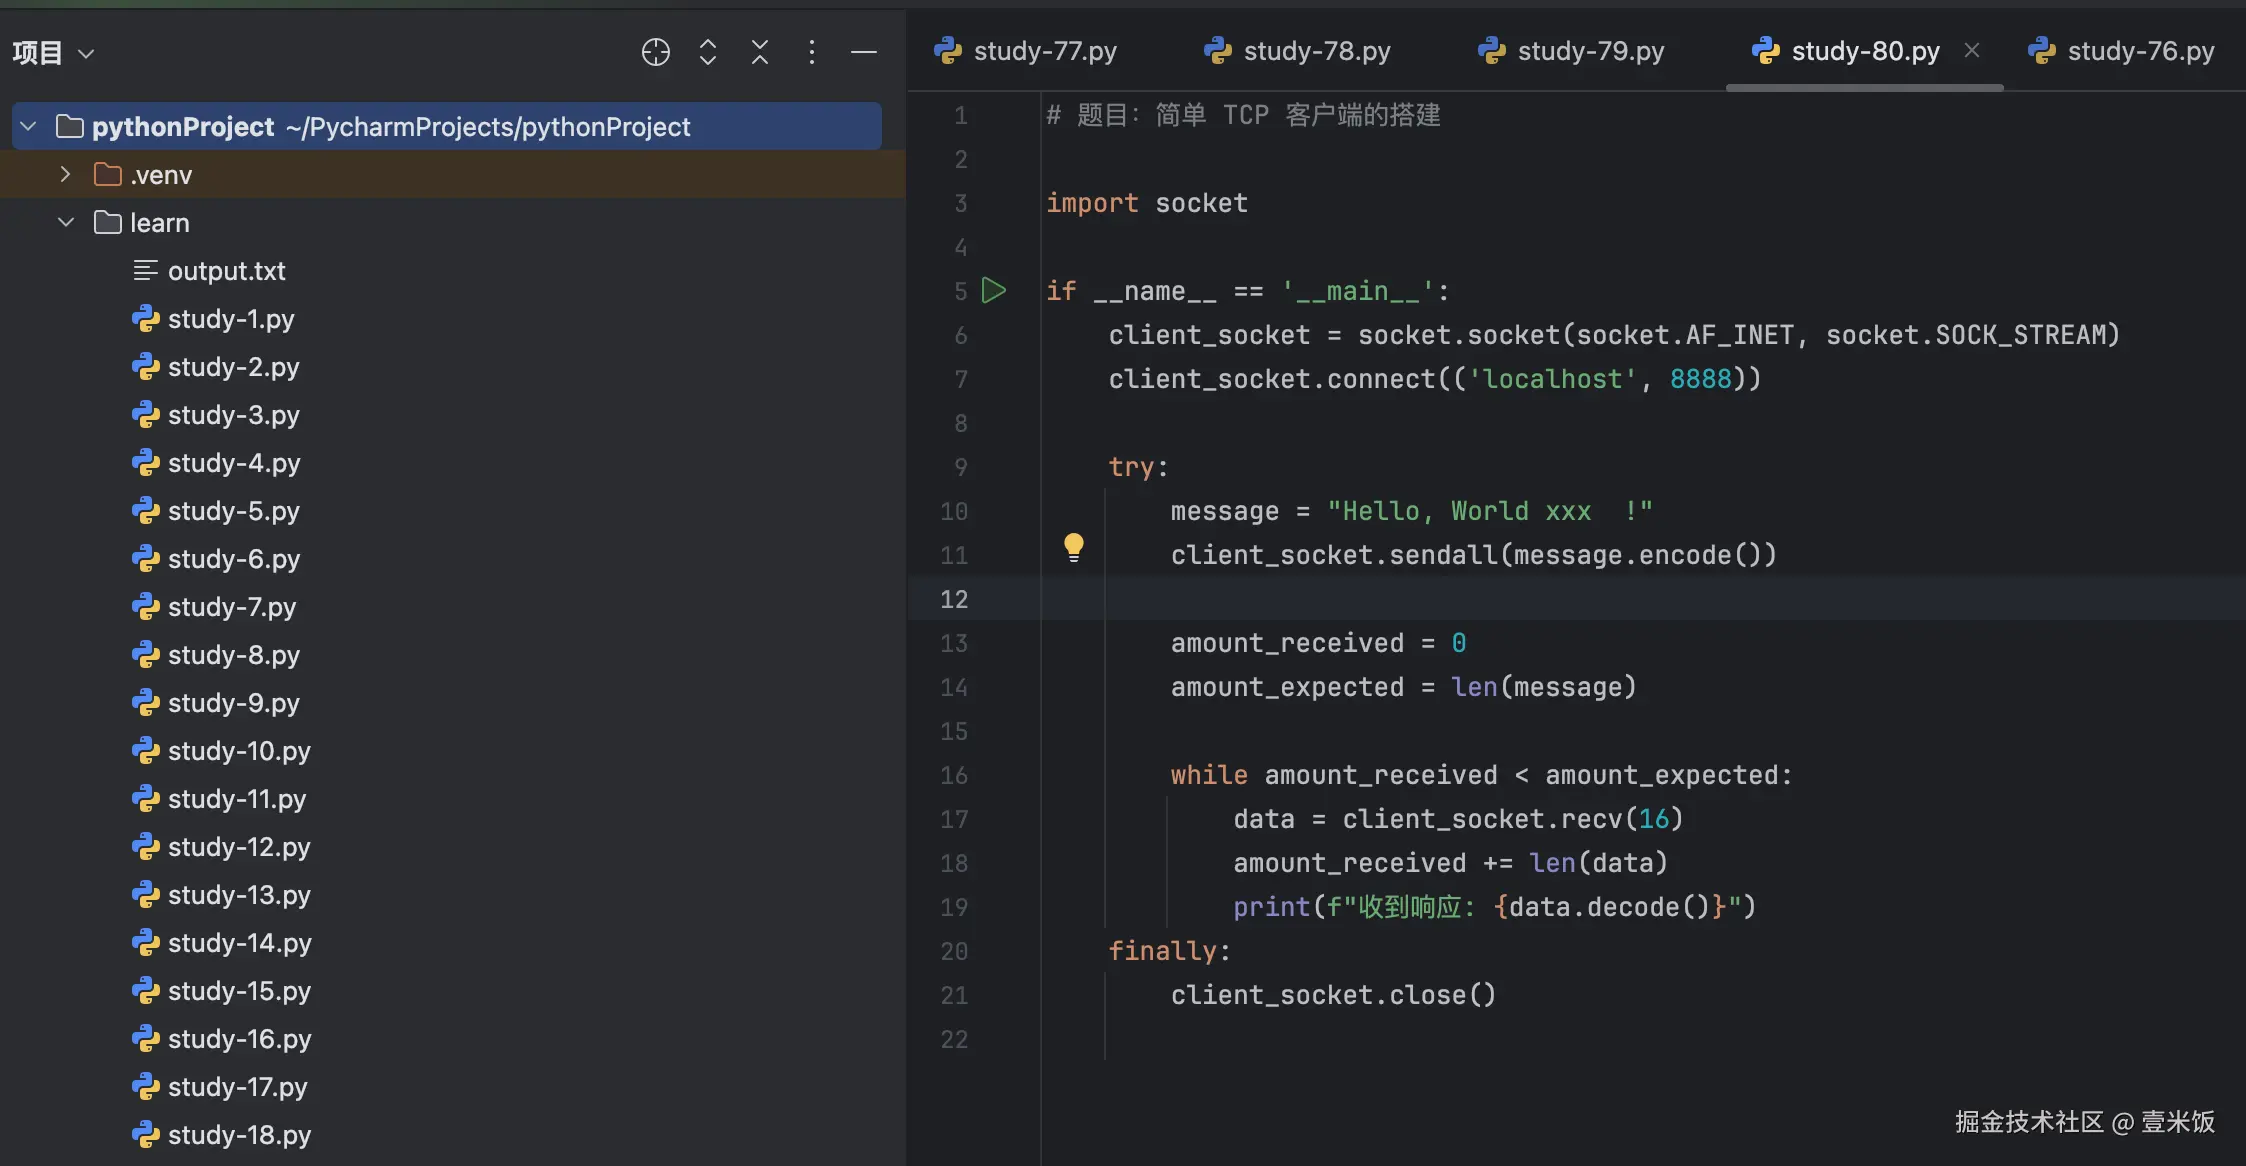
Task: Collapse the learn folder
Action: (66, 223)
